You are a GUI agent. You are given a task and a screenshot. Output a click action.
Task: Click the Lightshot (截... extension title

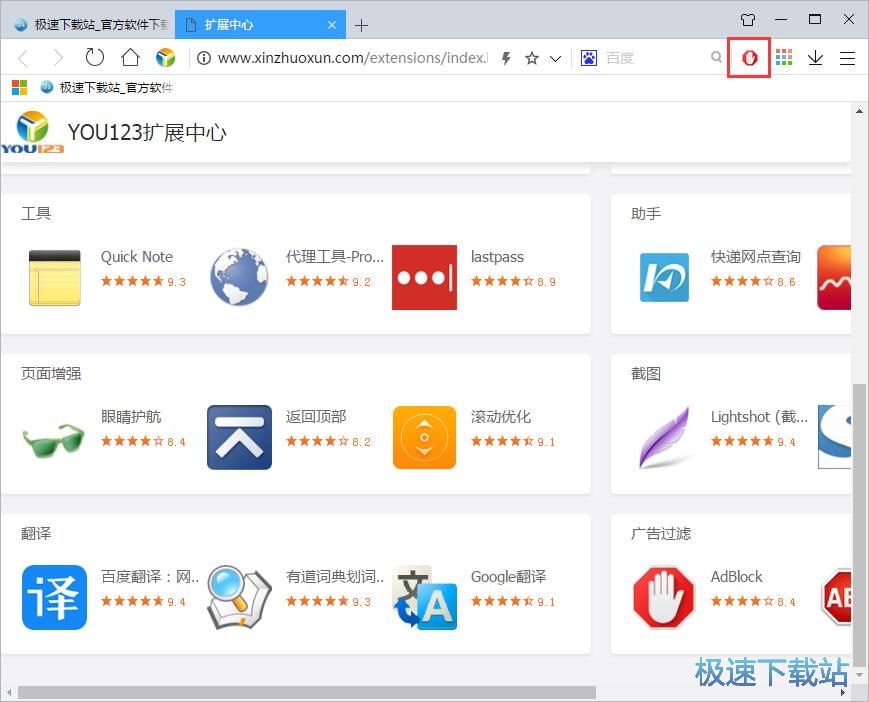tap(759, 417)
